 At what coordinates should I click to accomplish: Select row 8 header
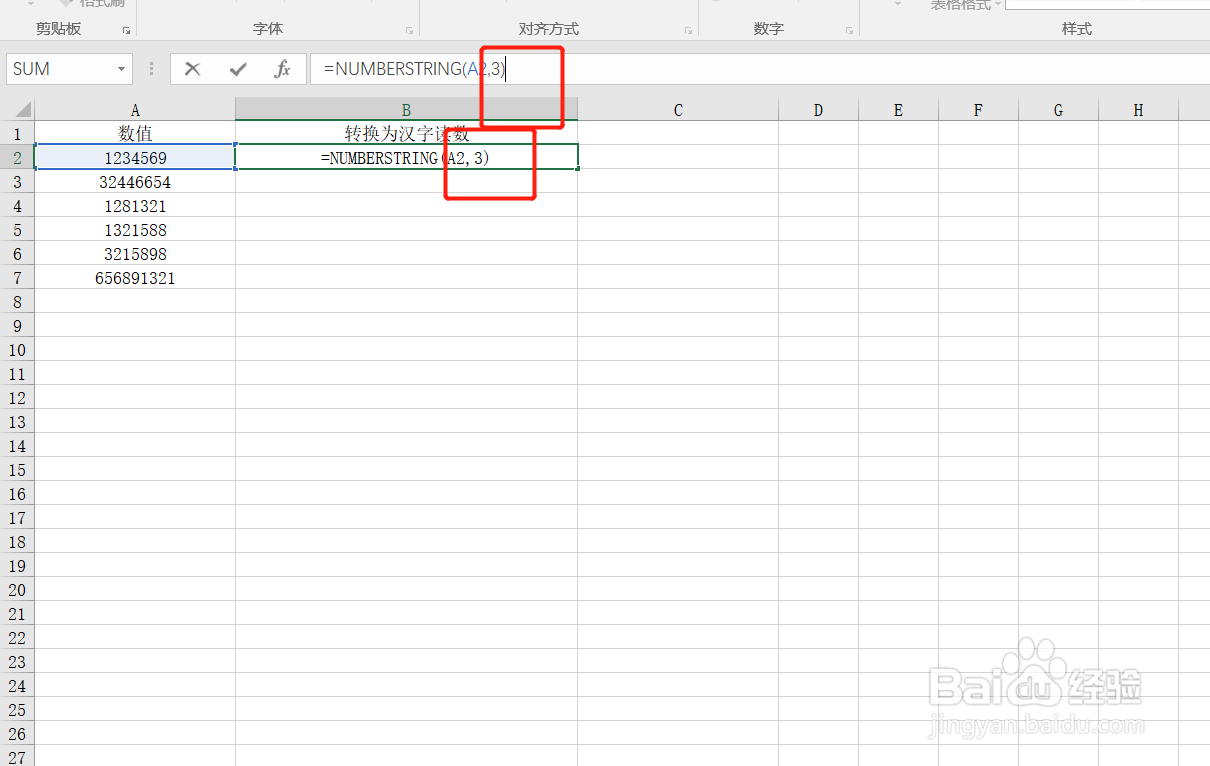tap(17, 301)
